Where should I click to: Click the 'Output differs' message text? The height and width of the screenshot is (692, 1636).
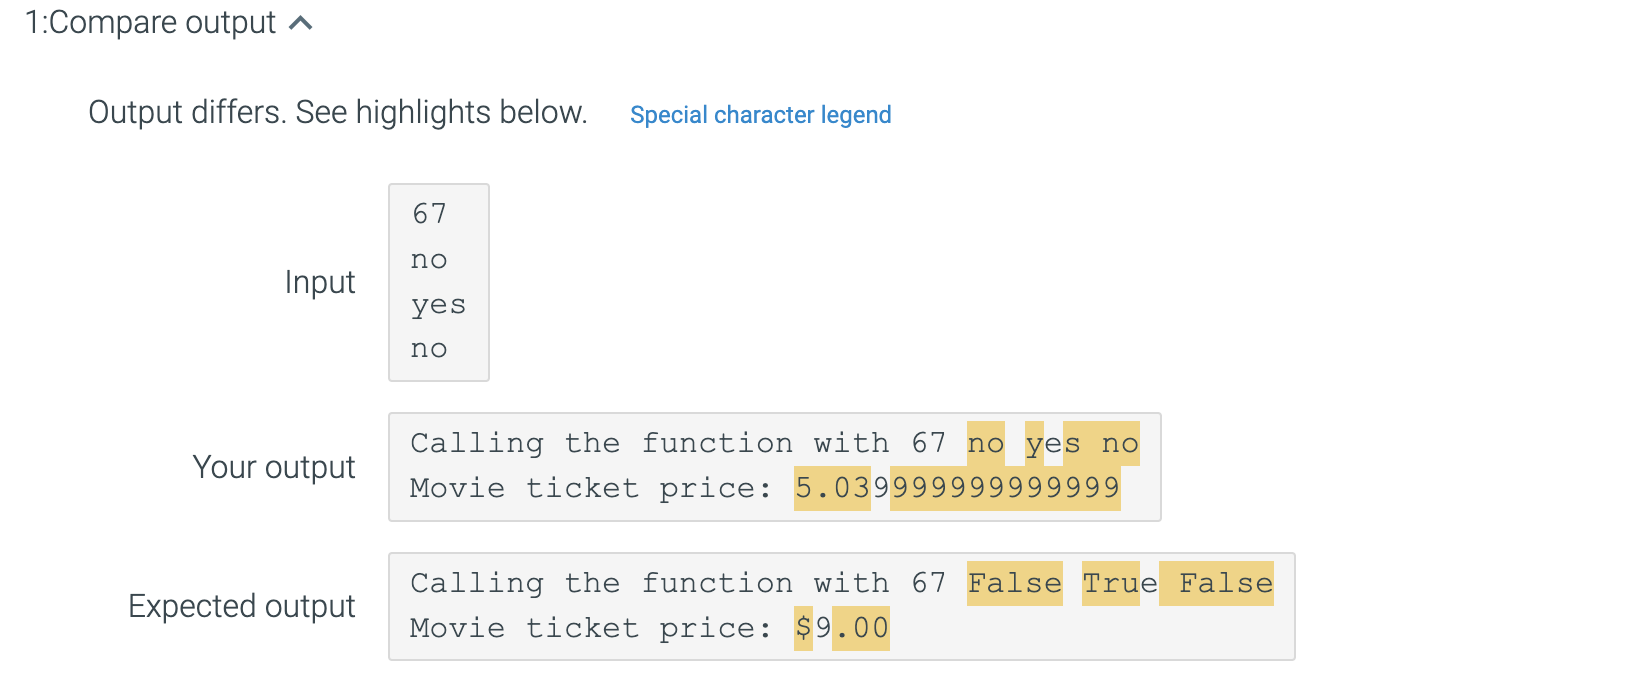(x=338, y=112)
